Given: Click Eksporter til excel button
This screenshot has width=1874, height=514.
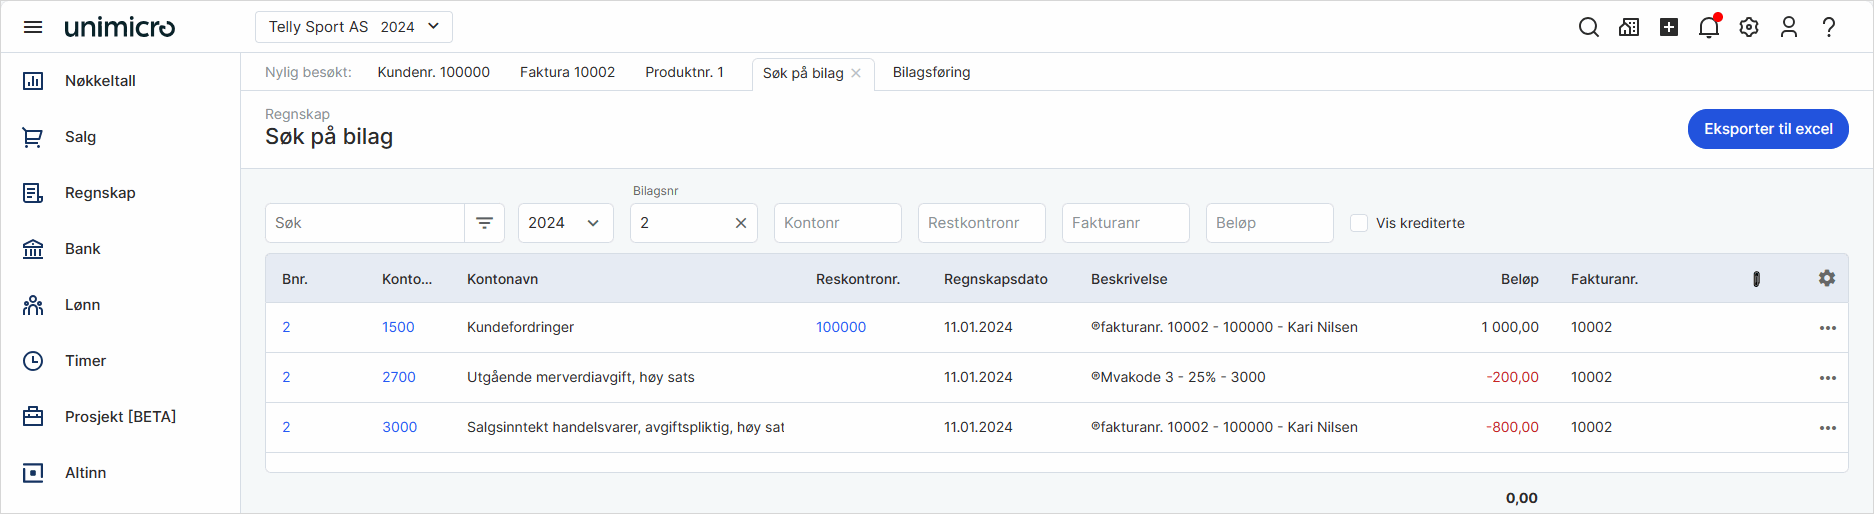Looking at the screenshot, I should pyautogui.click(x=1767, y=129).
